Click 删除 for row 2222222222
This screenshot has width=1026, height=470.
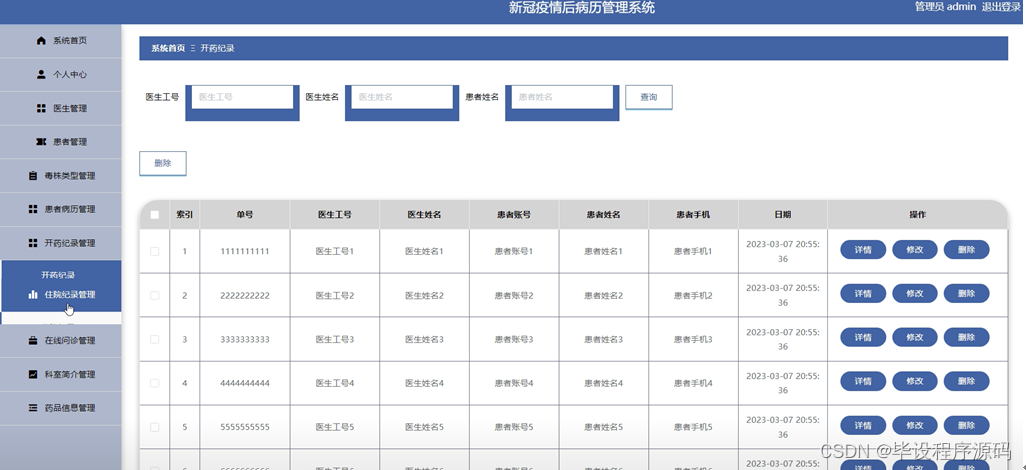click(x=966, y=294)
